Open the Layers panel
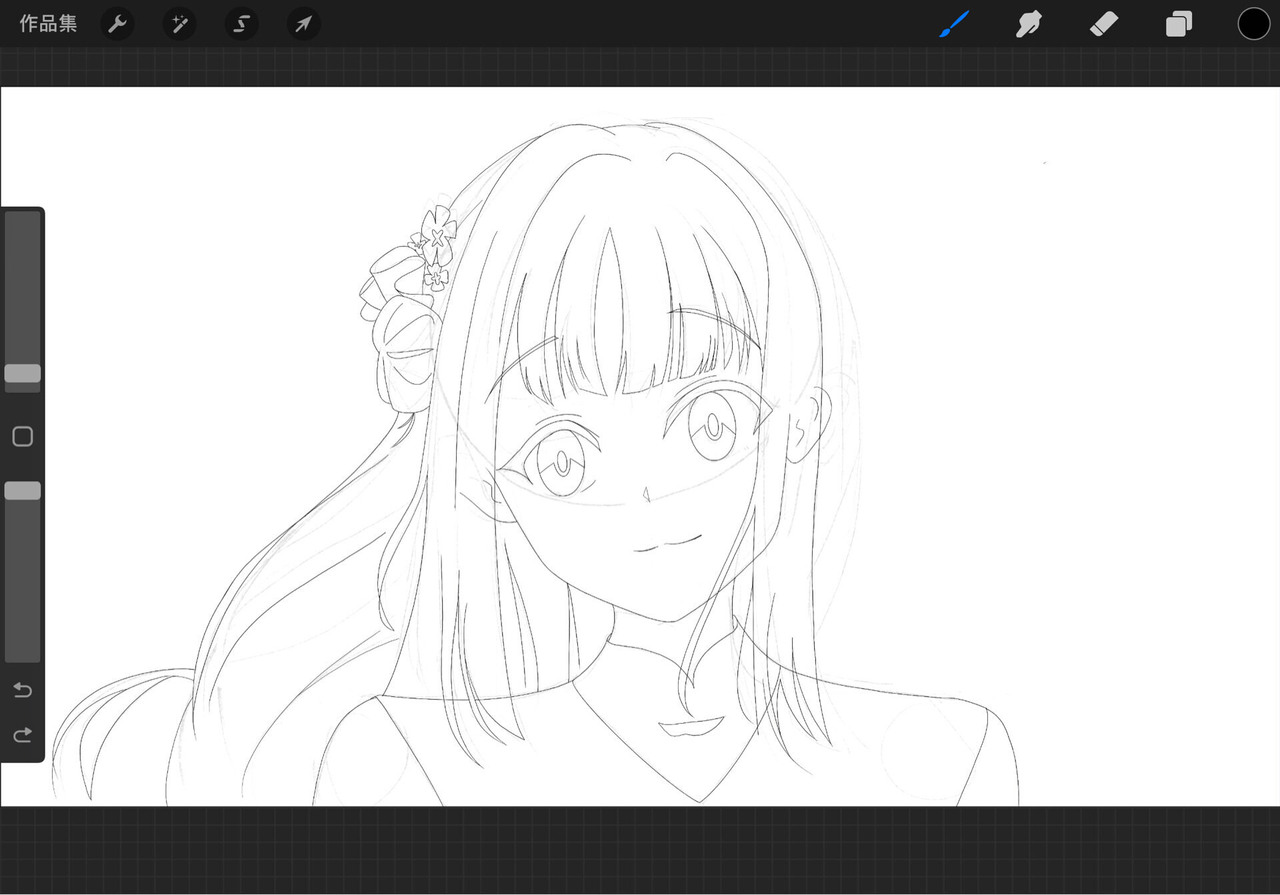The height and width of the screenshot is (895, 1280). [1179, 24]
